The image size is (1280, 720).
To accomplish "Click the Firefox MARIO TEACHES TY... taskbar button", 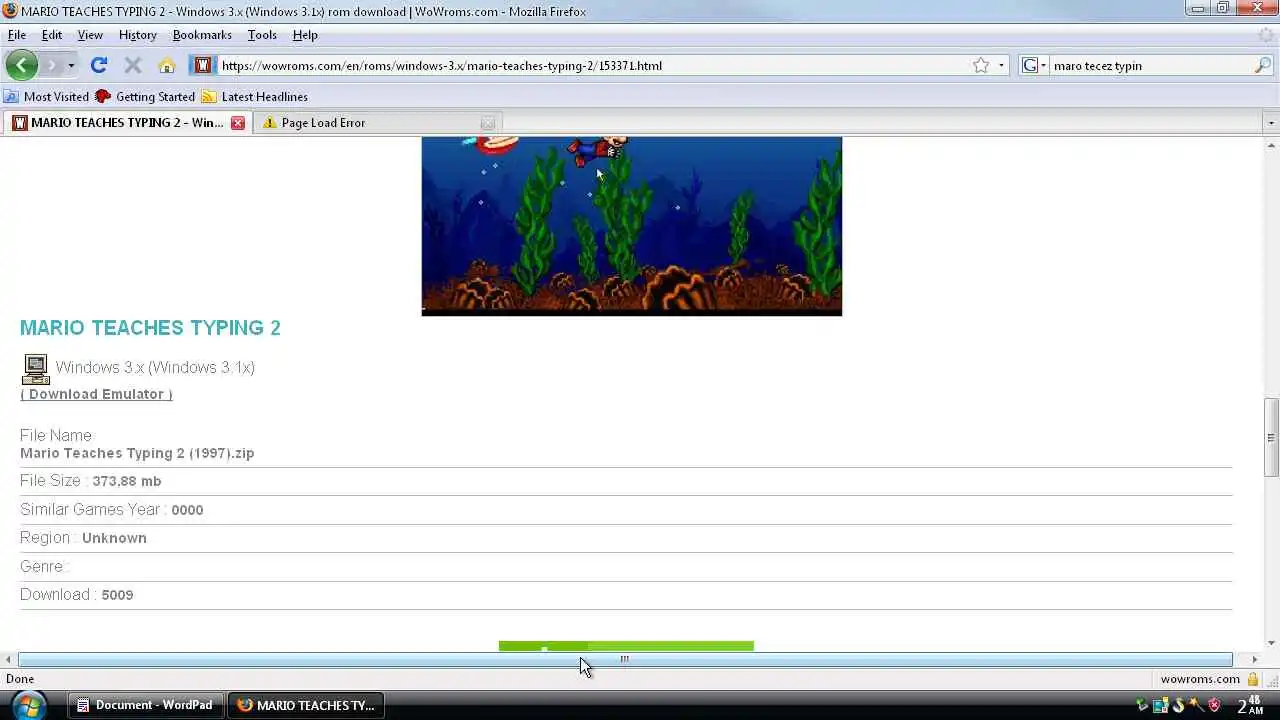I will [306, 705].
